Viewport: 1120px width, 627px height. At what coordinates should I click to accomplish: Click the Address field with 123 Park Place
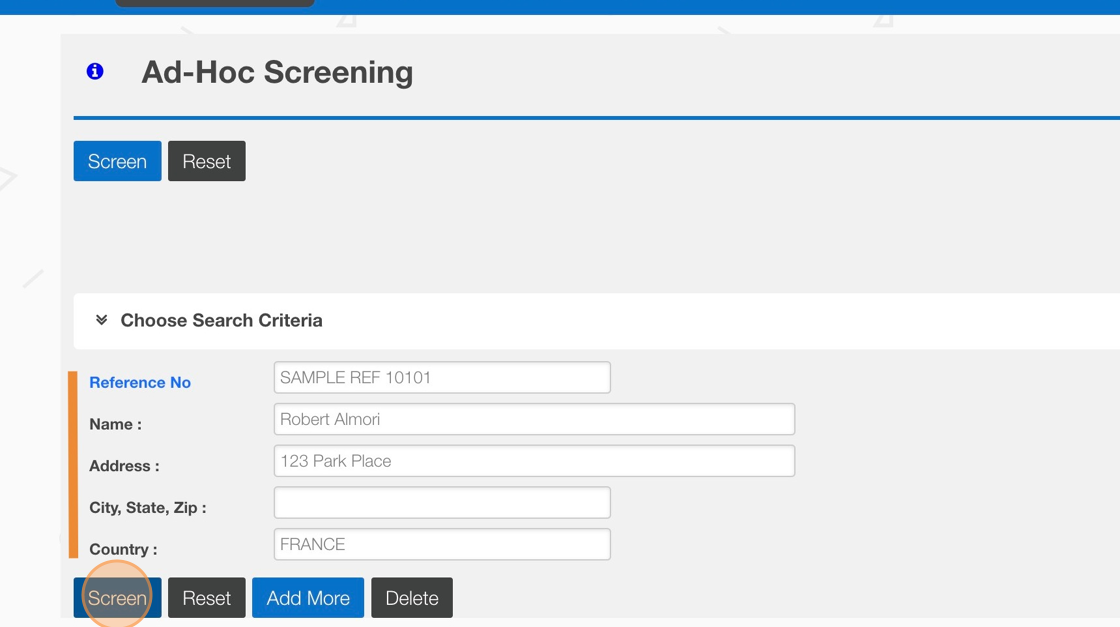coord(534,461)
